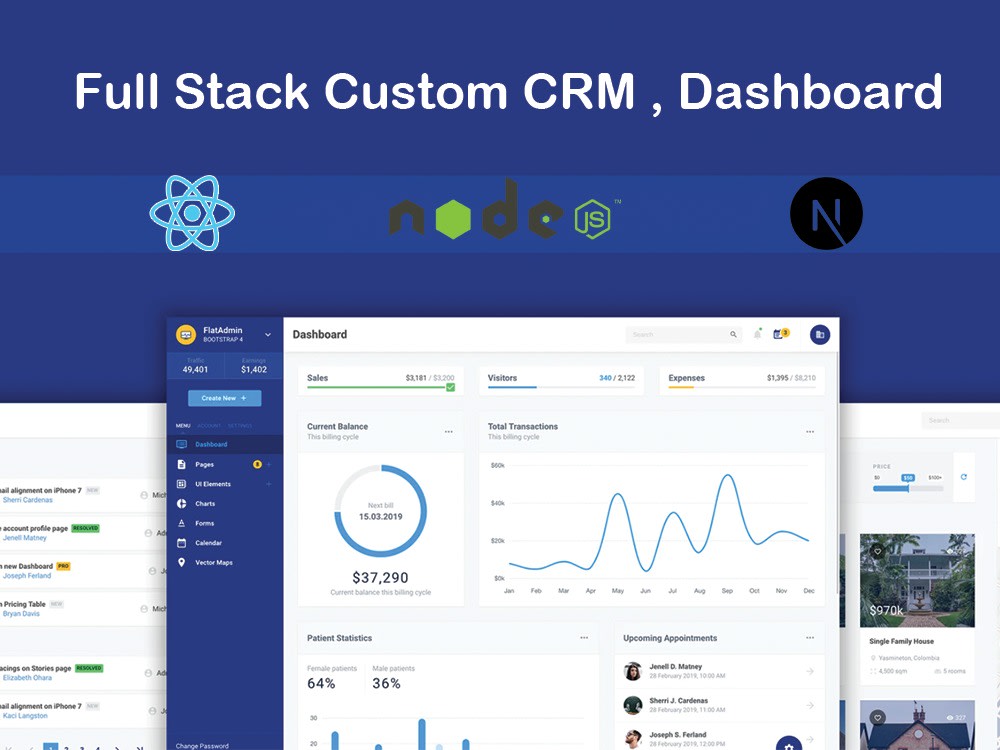Click RESOLVED badge on account profile page row

click(85, 528)
